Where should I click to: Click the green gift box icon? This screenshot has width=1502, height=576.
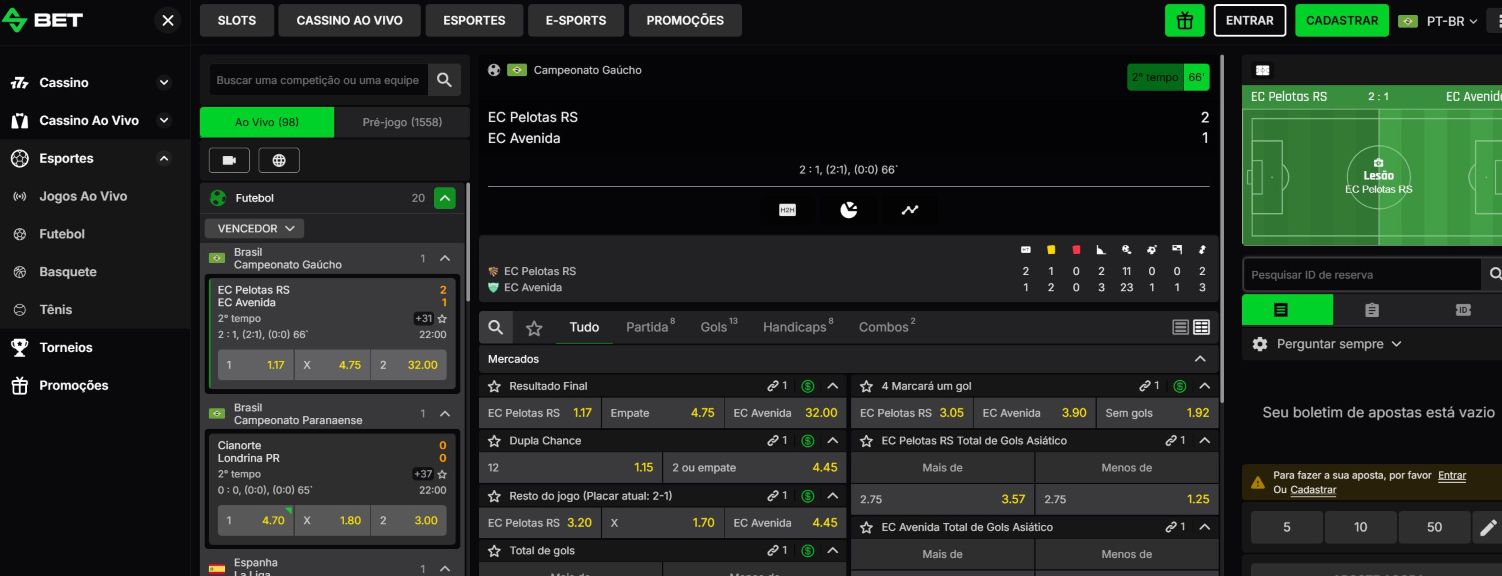tap(1185, 20)
